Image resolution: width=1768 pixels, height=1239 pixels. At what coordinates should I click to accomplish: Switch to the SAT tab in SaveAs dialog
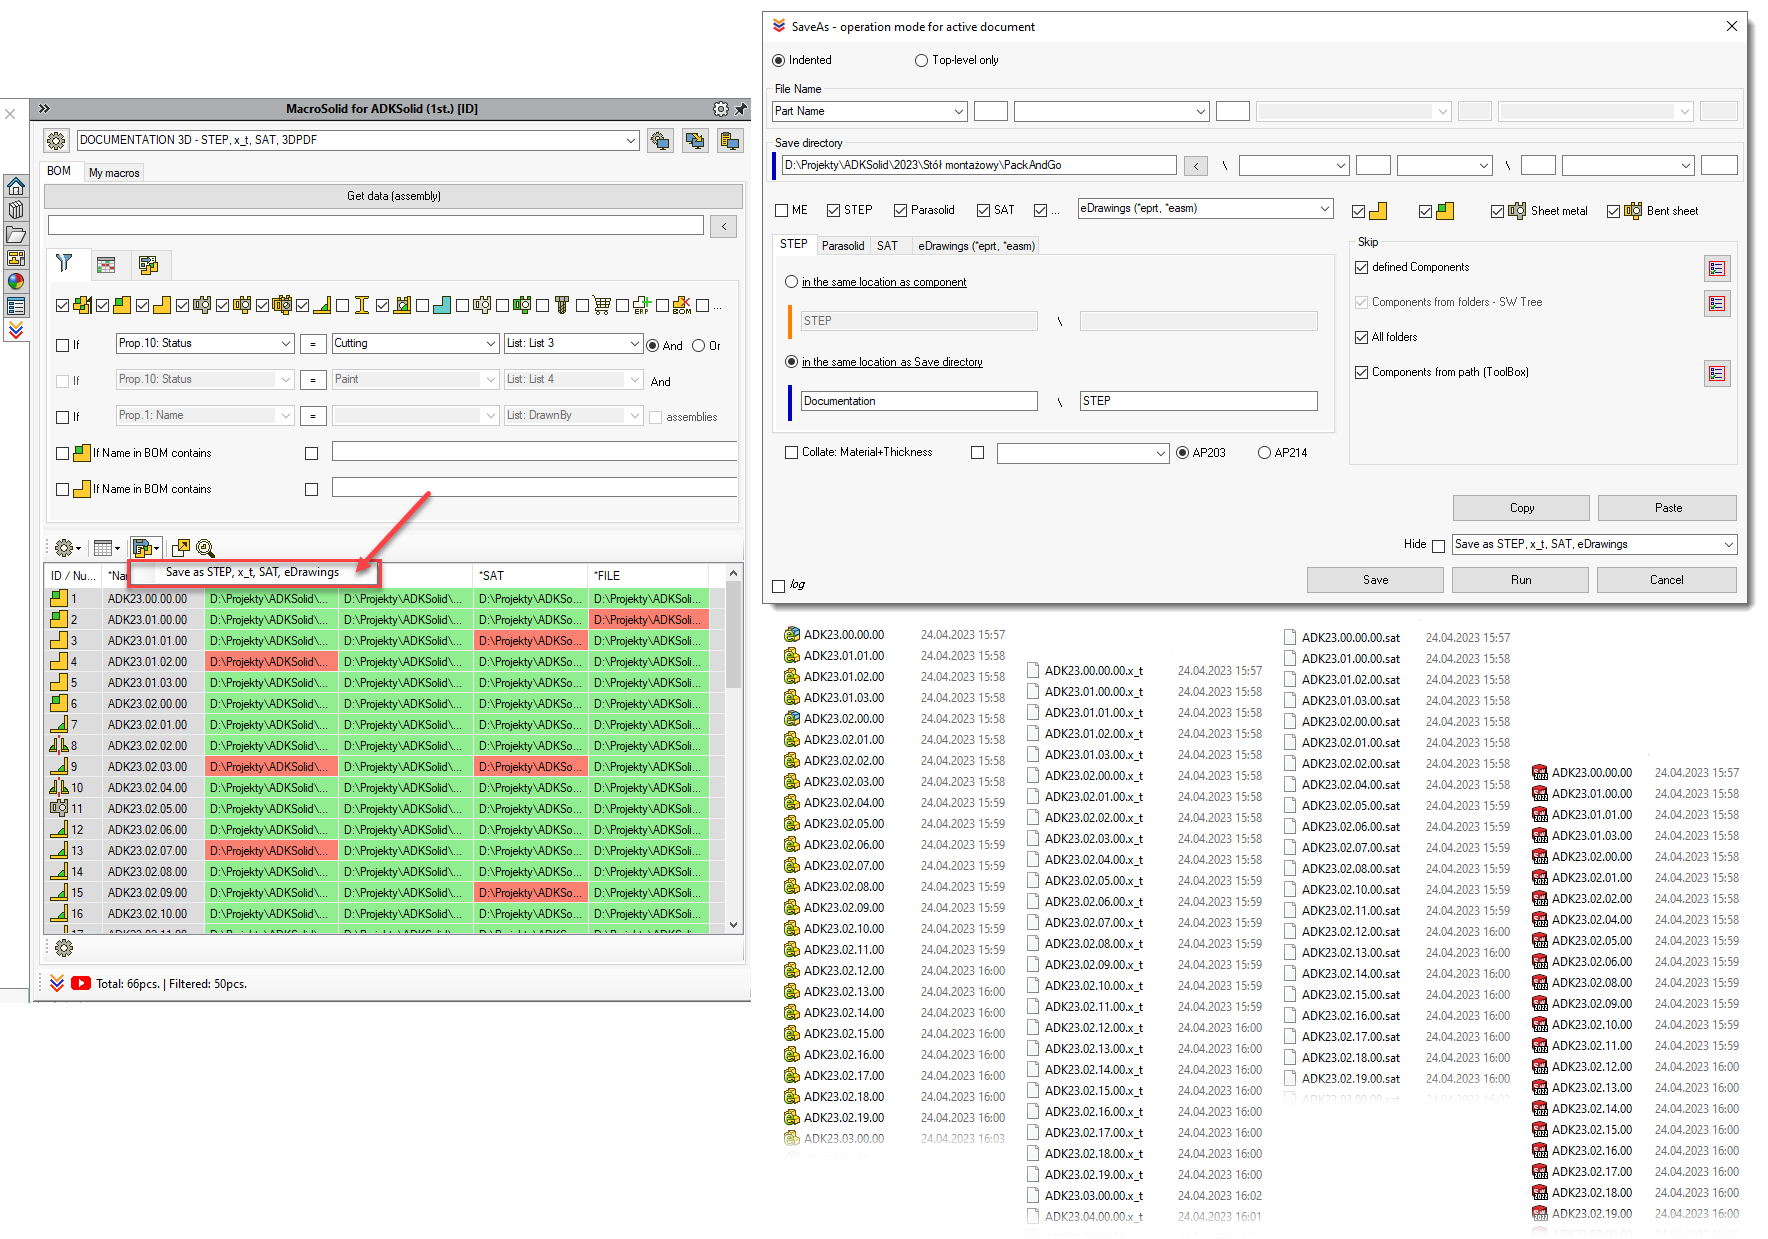point(887,246)
